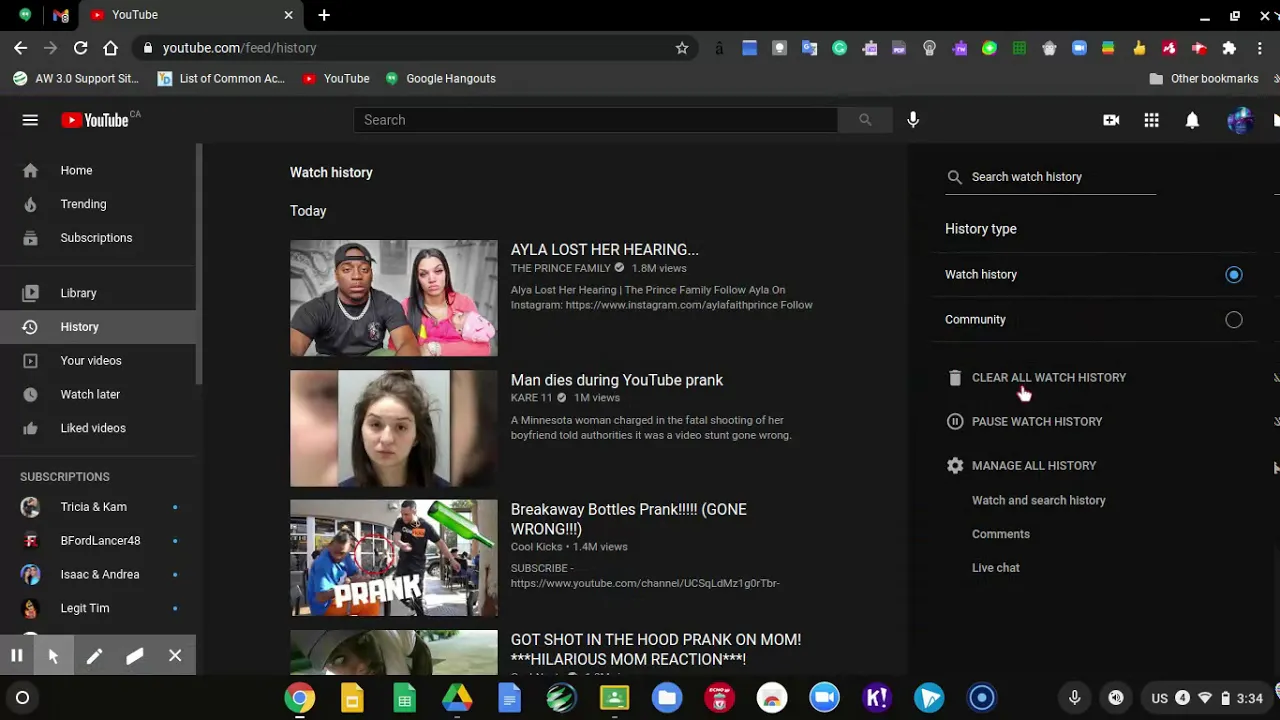Open Library in sidebar

coord(98,293)
